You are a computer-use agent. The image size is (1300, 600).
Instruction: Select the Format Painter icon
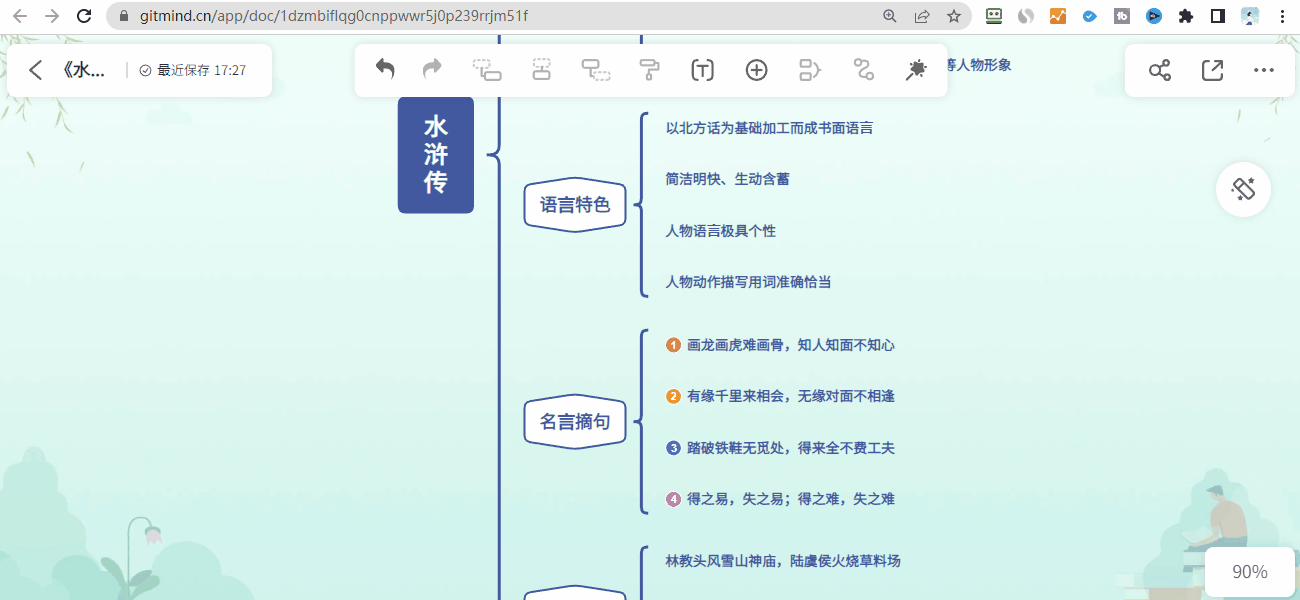648,70
